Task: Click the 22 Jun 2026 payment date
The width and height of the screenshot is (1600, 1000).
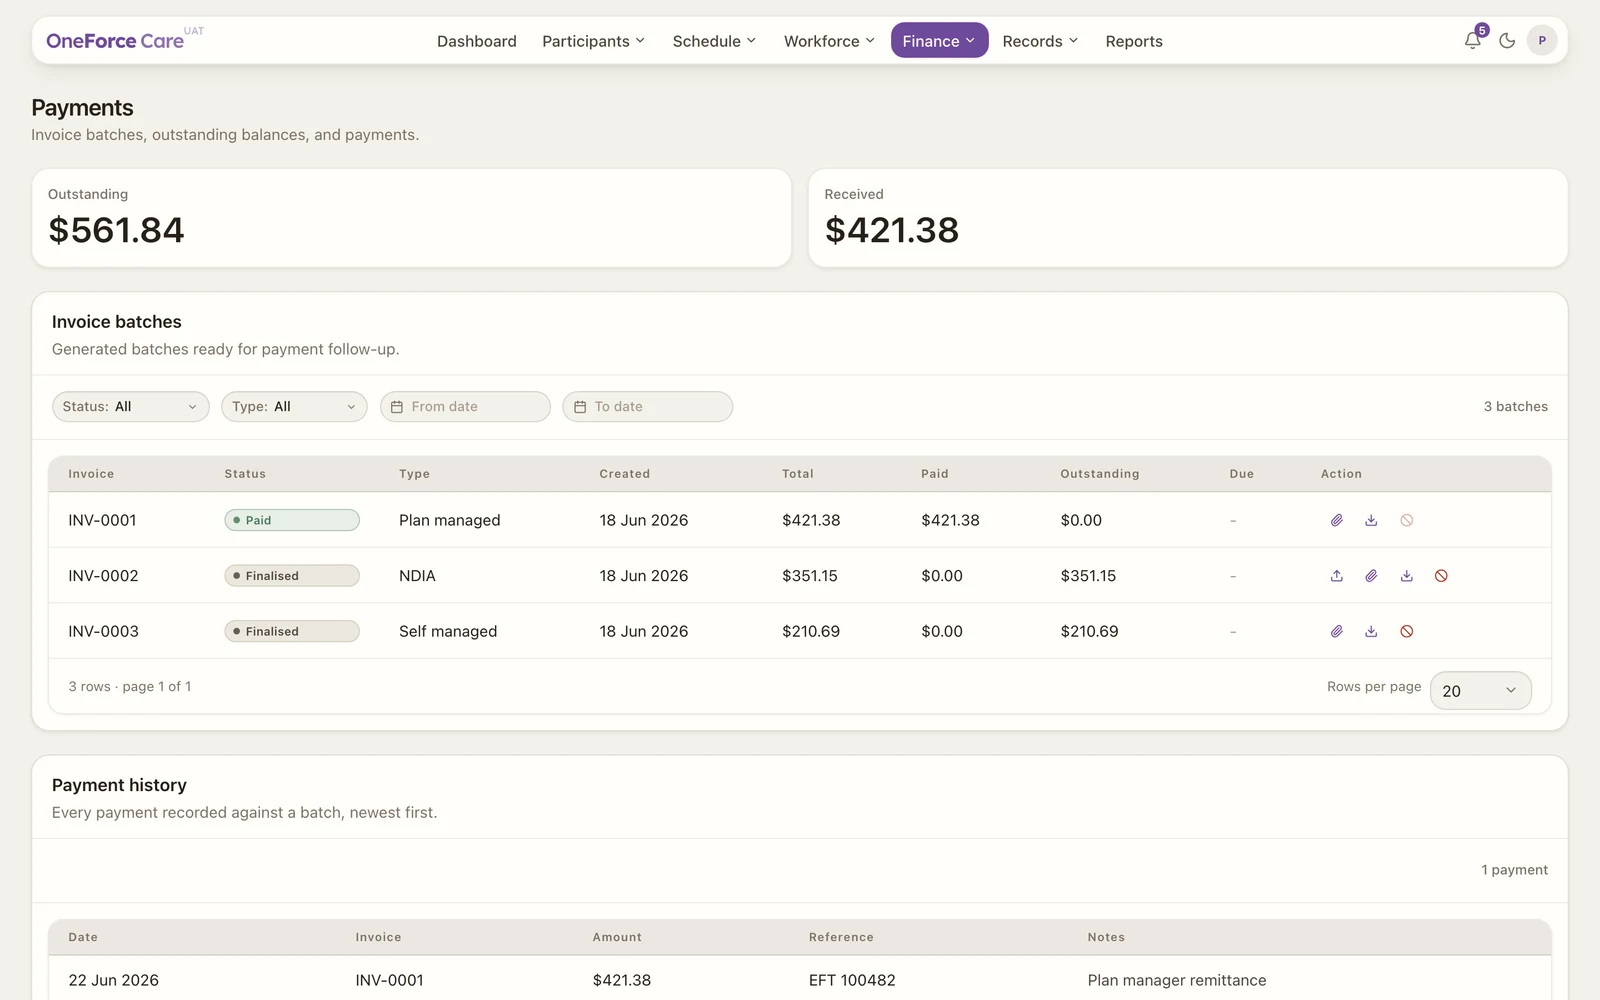Action: 113,980
